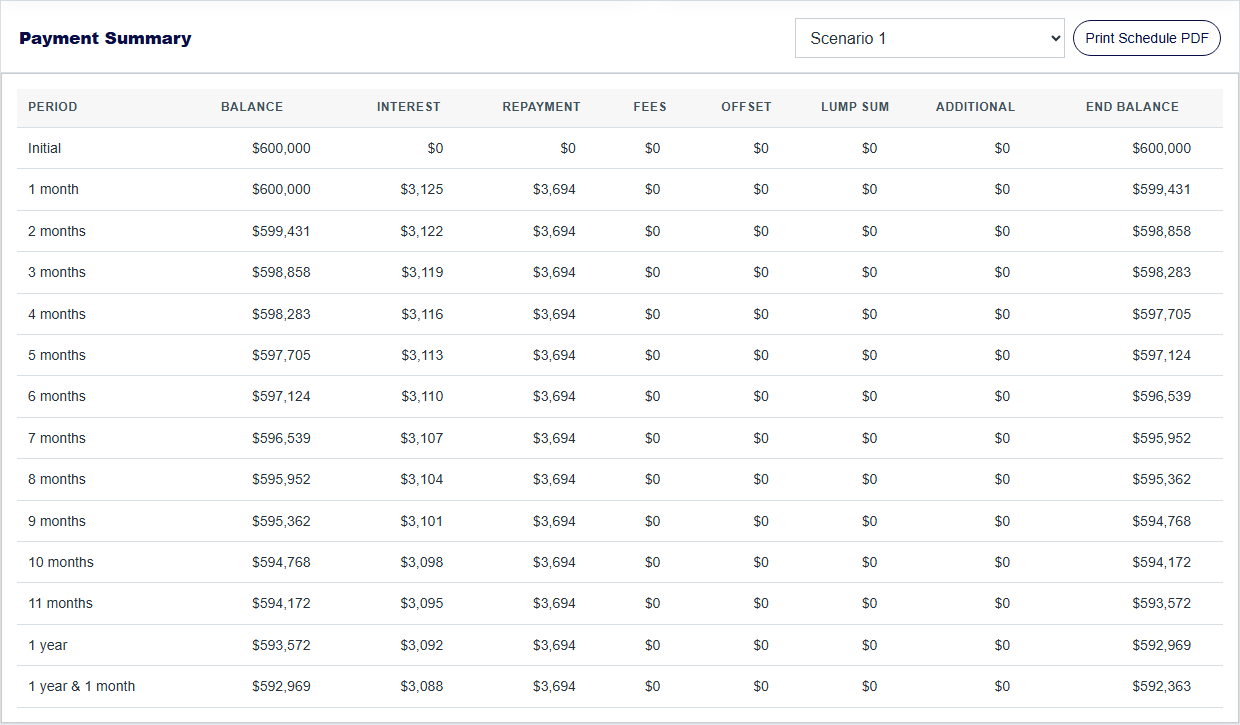Viewport: 1240px width, 725px height.
Task: Select the 9 months period label
Action: 57,521
